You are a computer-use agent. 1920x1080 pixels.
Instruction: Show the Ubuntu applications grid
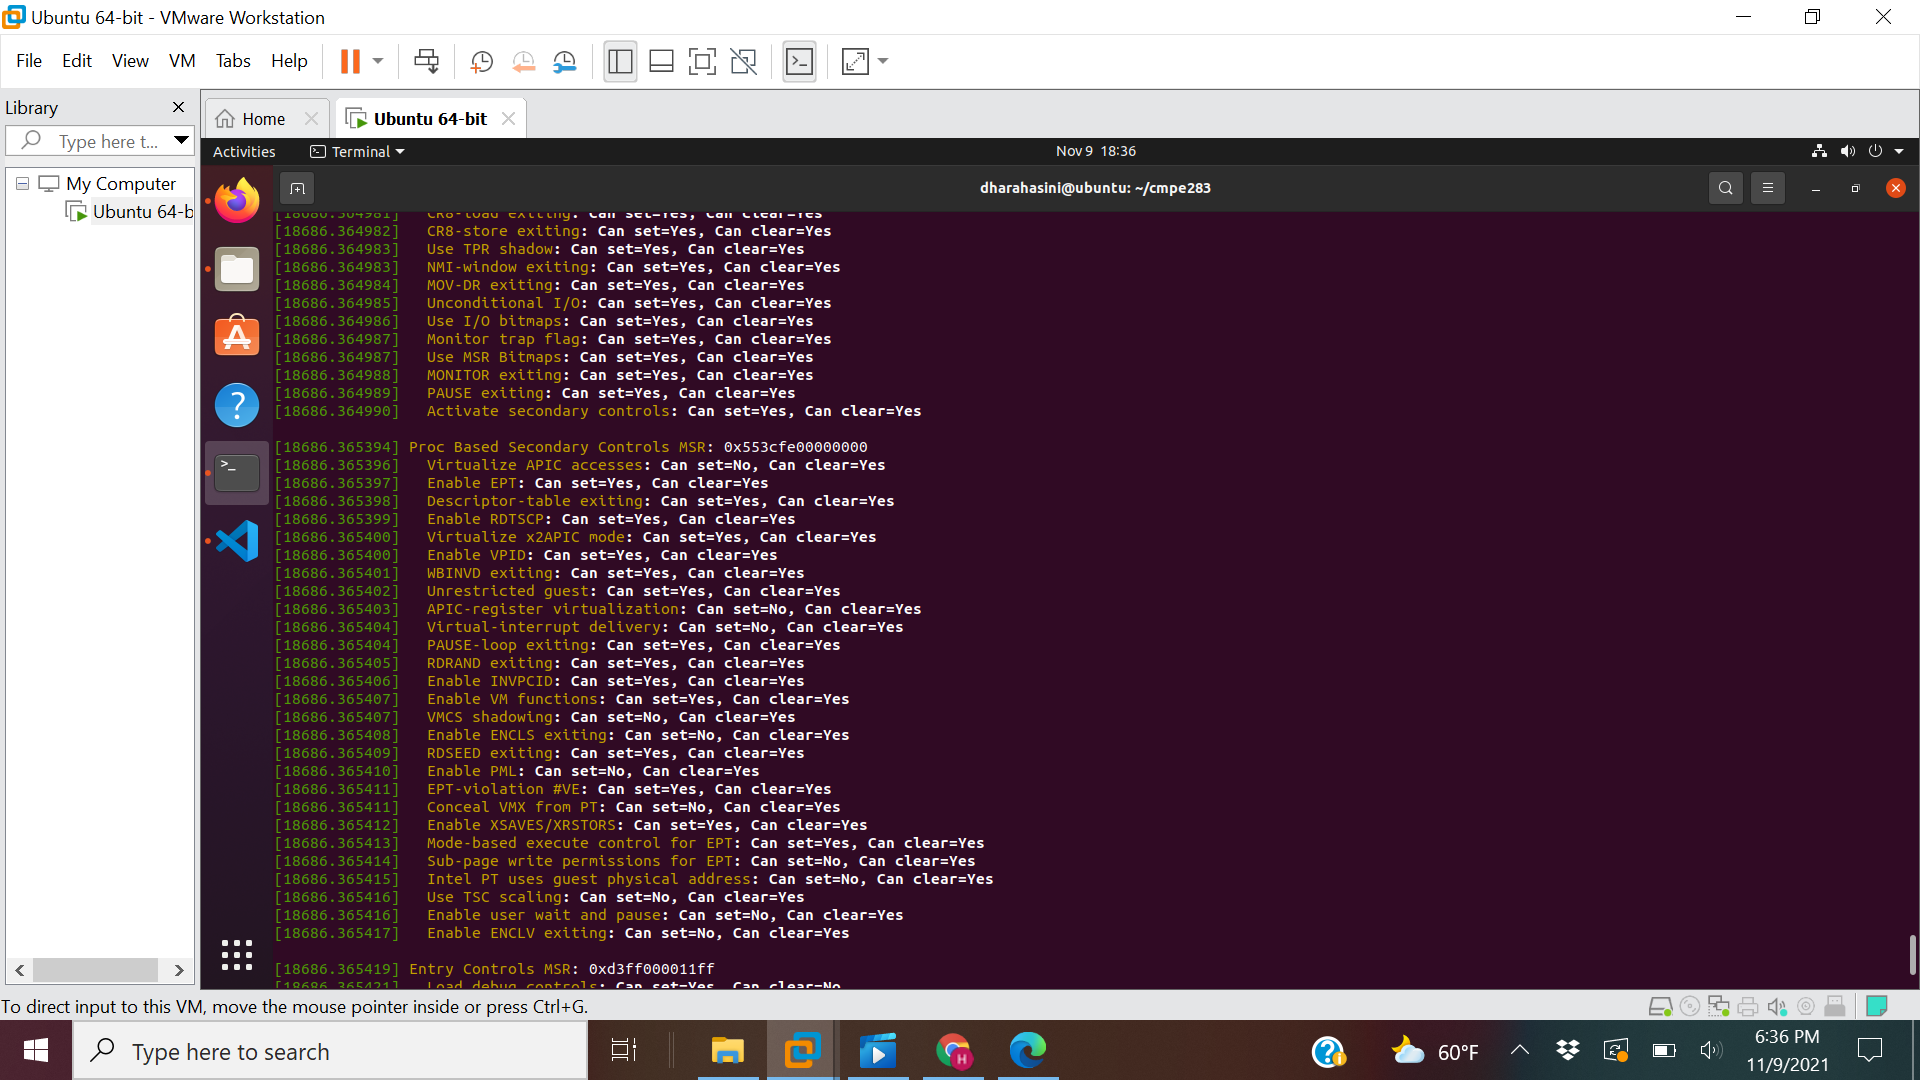click(x=237, y=955)
